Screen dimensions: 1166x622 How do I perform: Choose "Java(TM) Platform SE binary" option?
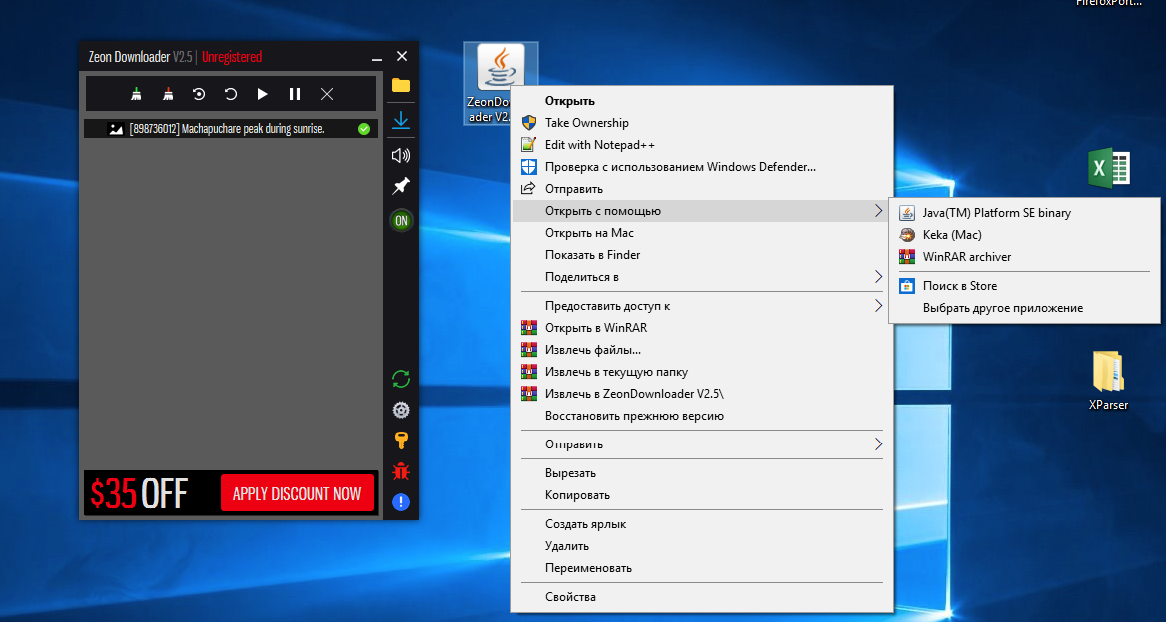pos(996,213)
